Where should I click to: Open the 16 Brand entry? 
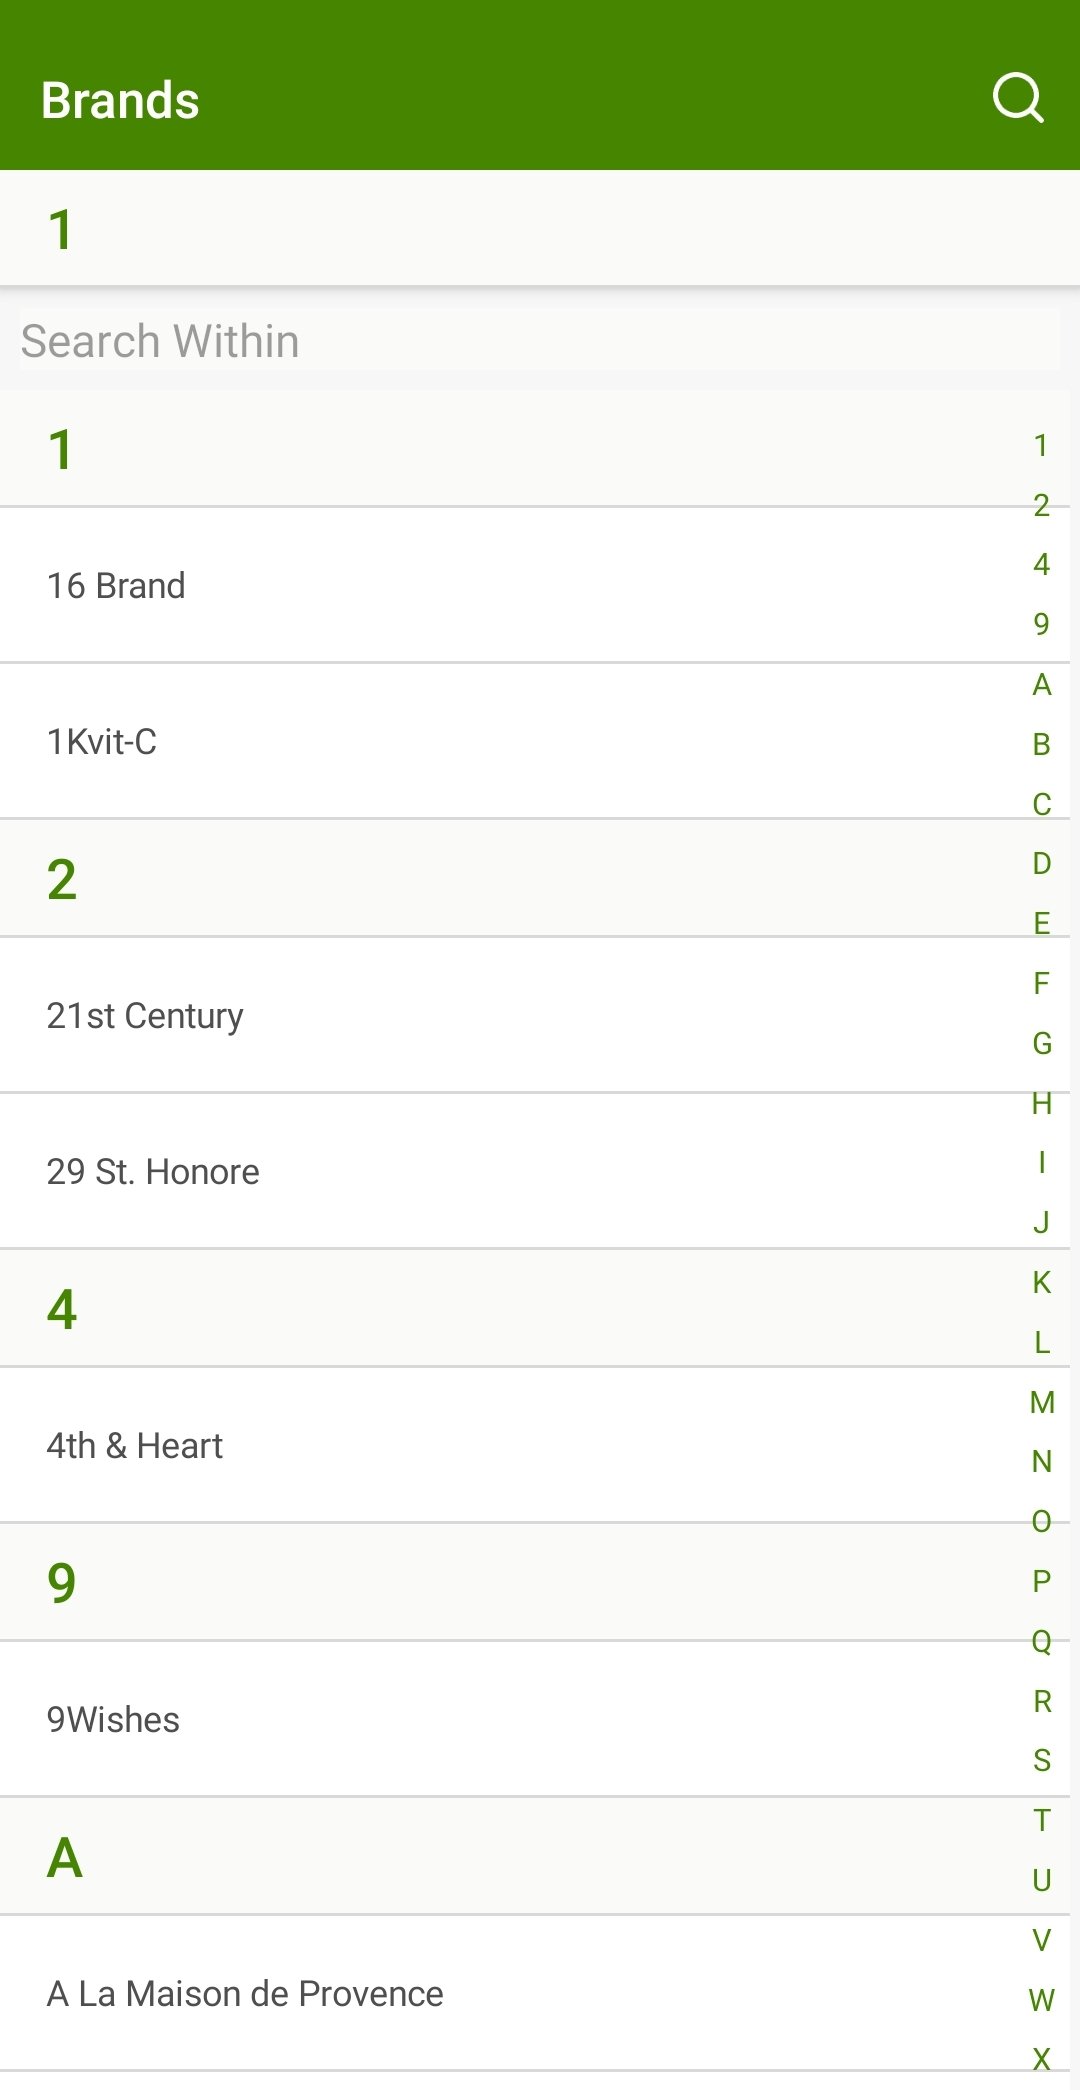(535, 585)
